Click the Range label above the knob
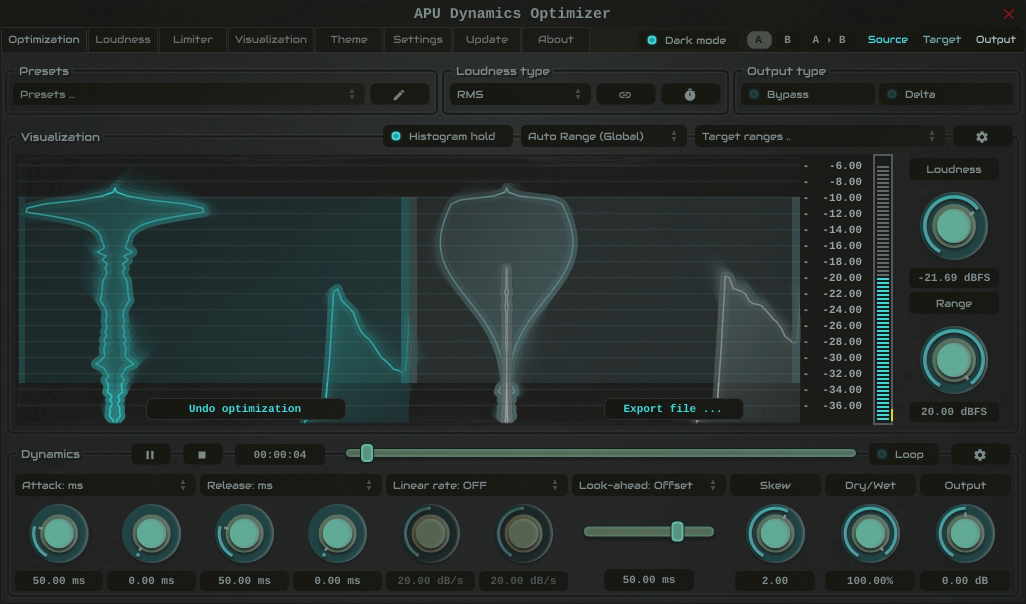This screenshot has width=1026, height=604. coord(953,304)
